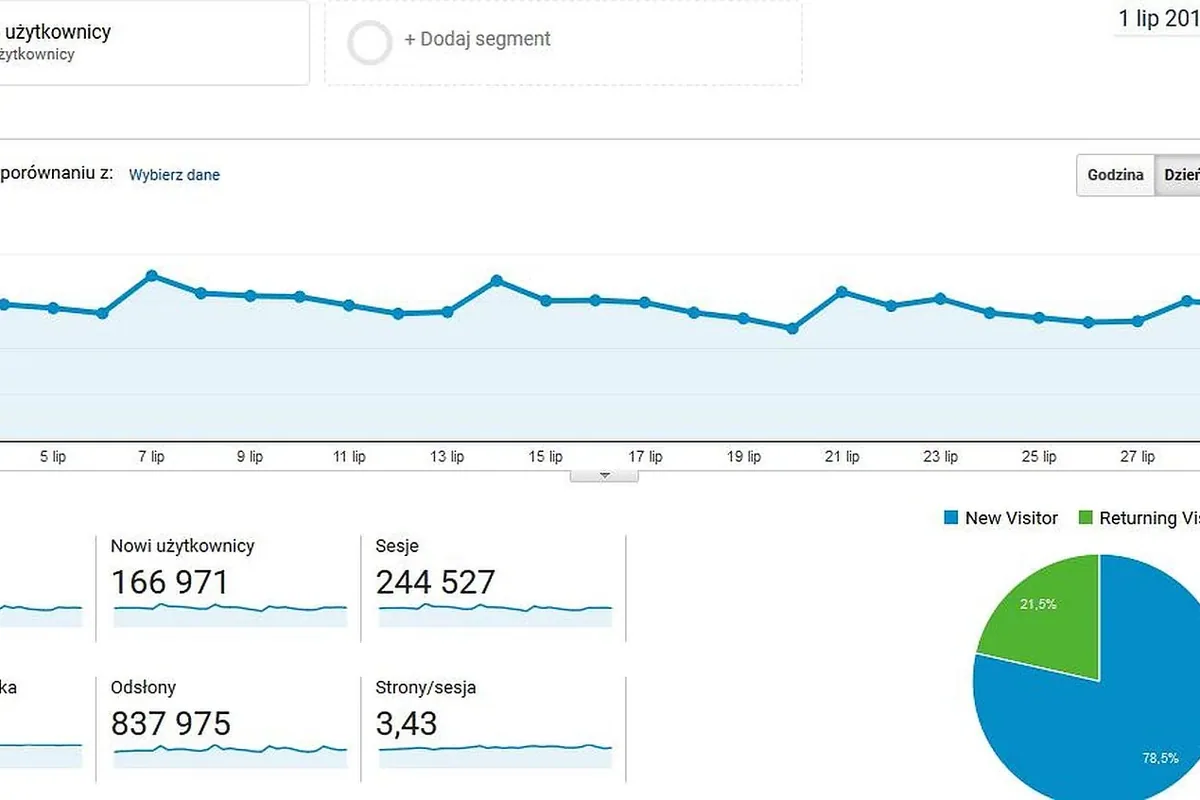Click the '15 lip' axis label
Viewport: 1200px width, 800px height.
coord(545,457)
